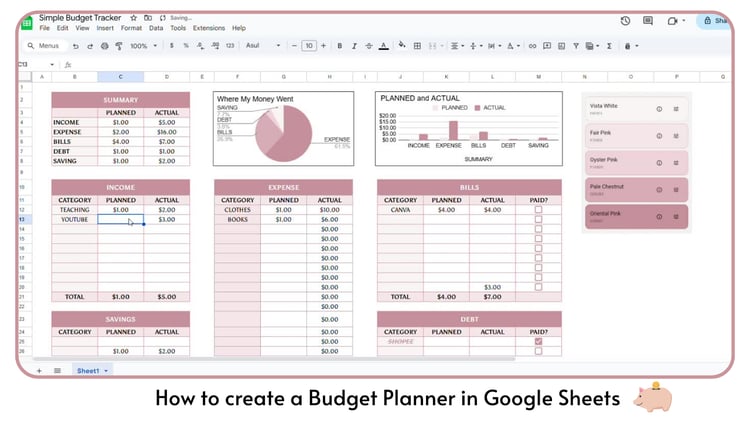
Task: Decrease decimal places in toolbar
Action: point(200,45)
